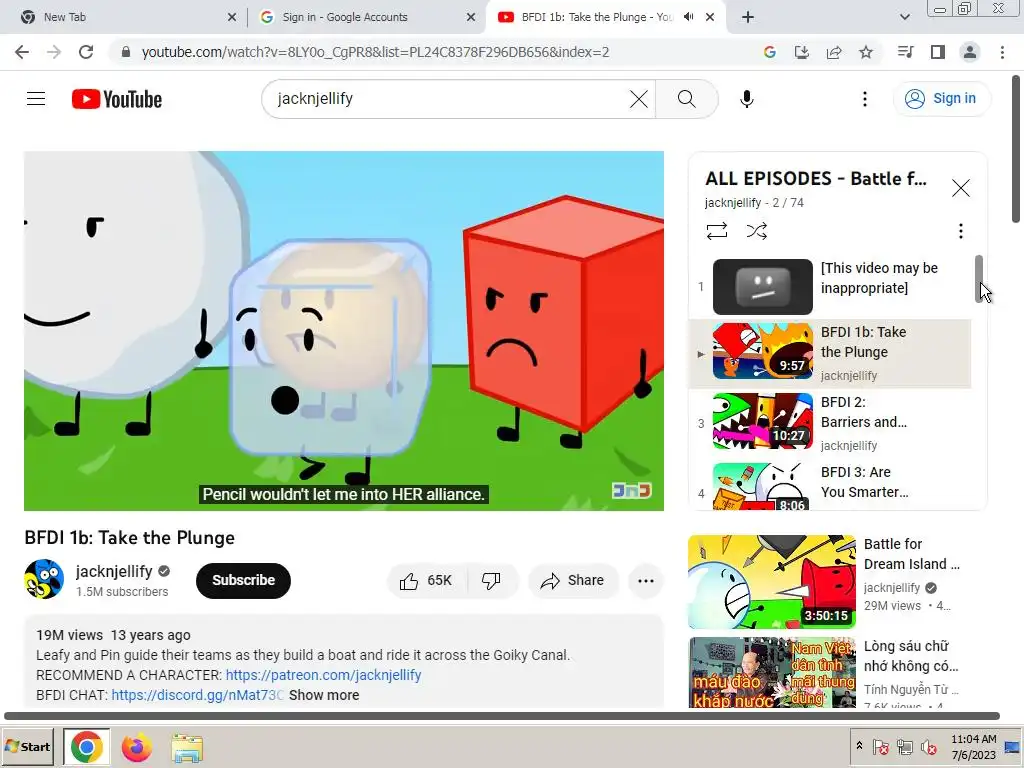Click the playlist panel scrollbar thumb
This screenshot has height=768, width=1024.
tap(978, 278)
